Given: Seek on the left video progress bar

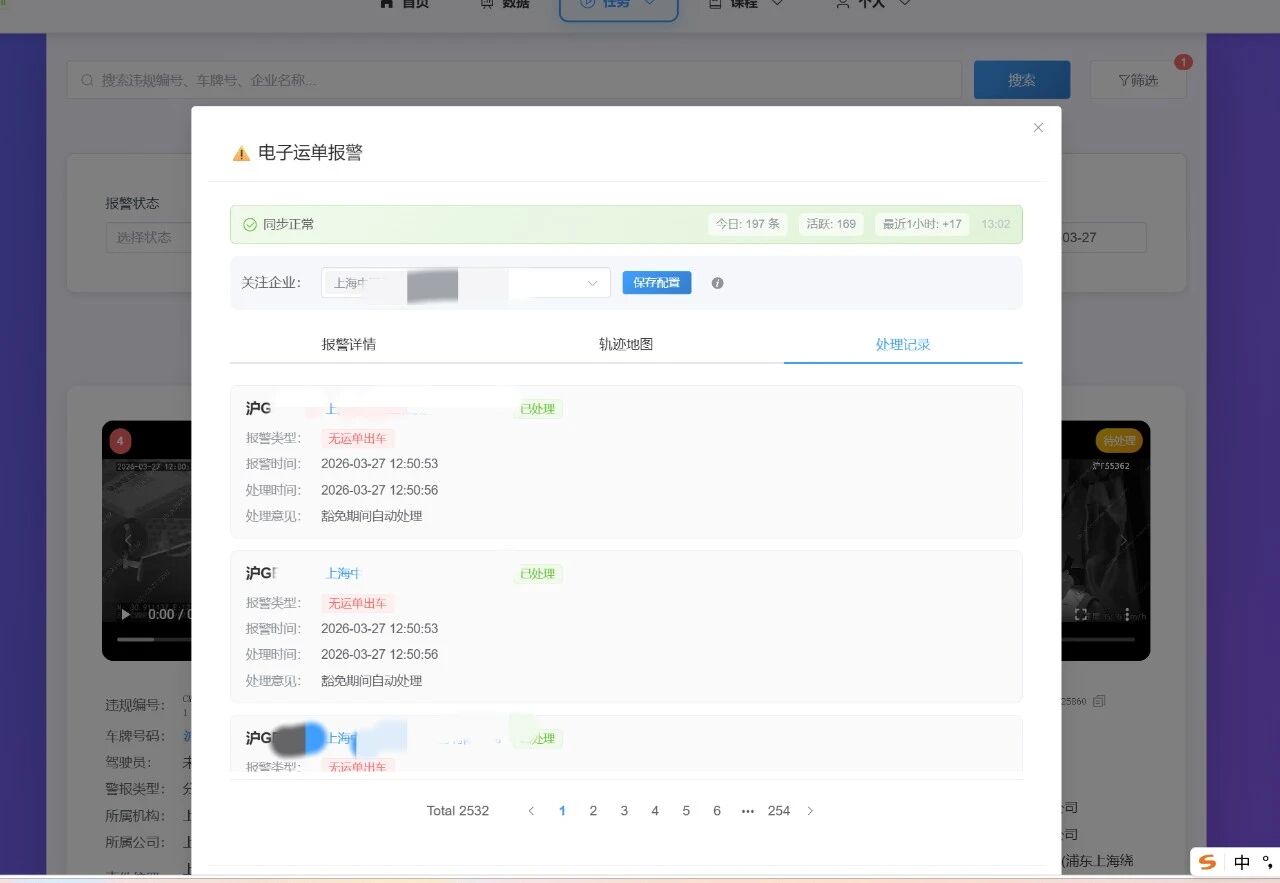Looking at the screenshot, I should pyautogui.click(x=154, y=639).
